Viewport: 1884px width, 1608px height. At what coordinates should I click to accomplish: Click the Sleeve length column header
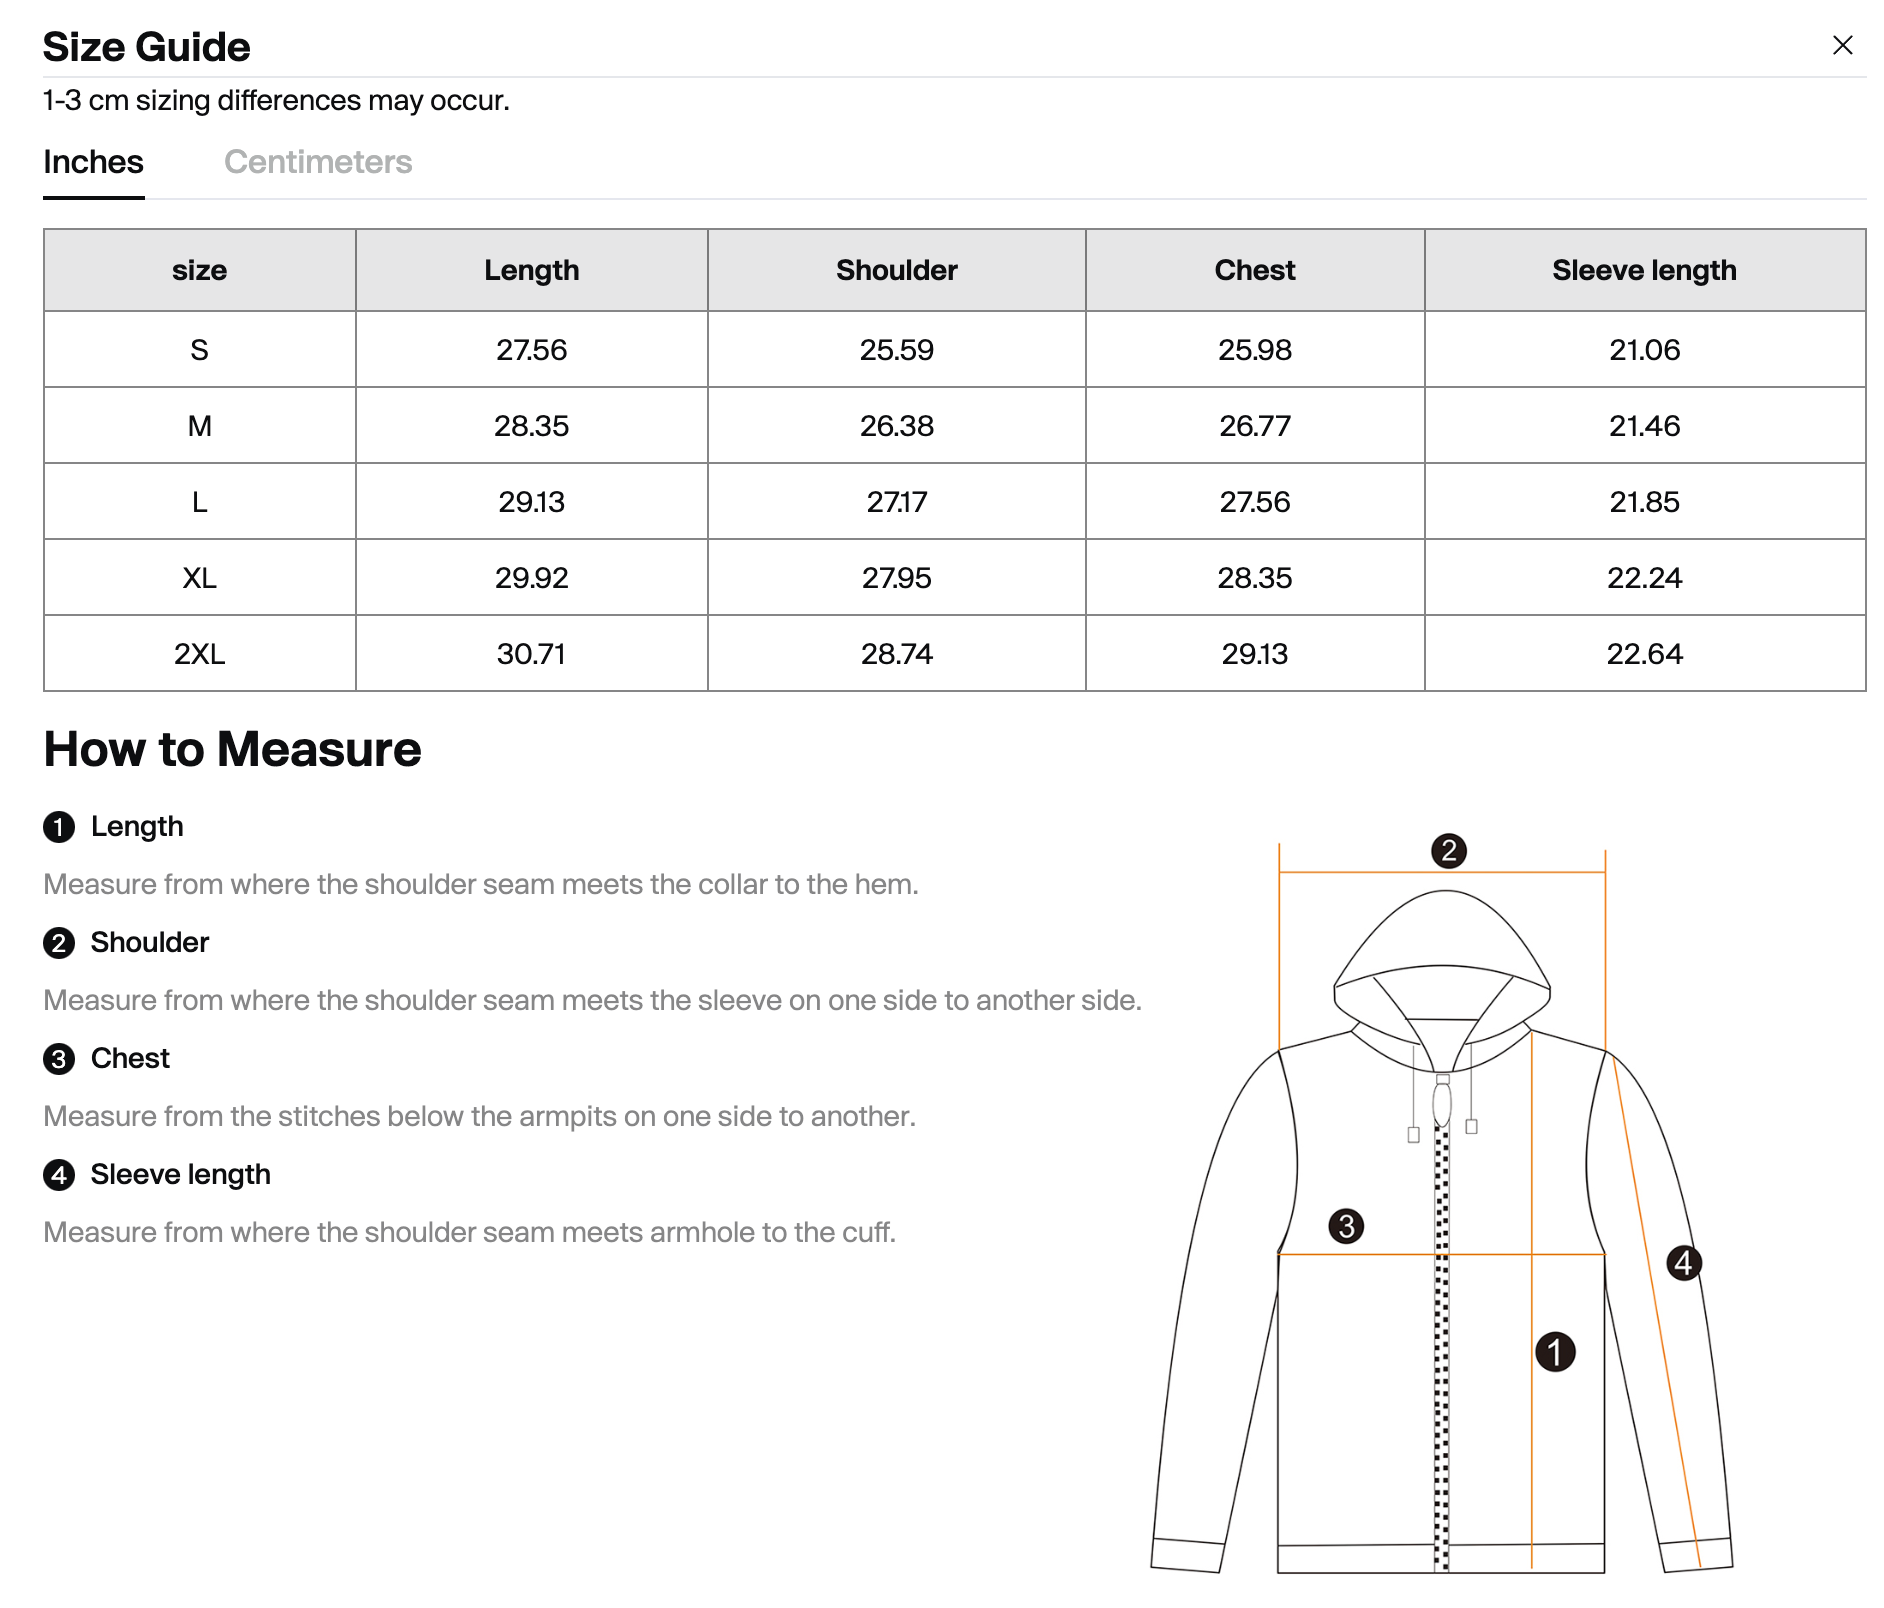[x=1644, y=270]
